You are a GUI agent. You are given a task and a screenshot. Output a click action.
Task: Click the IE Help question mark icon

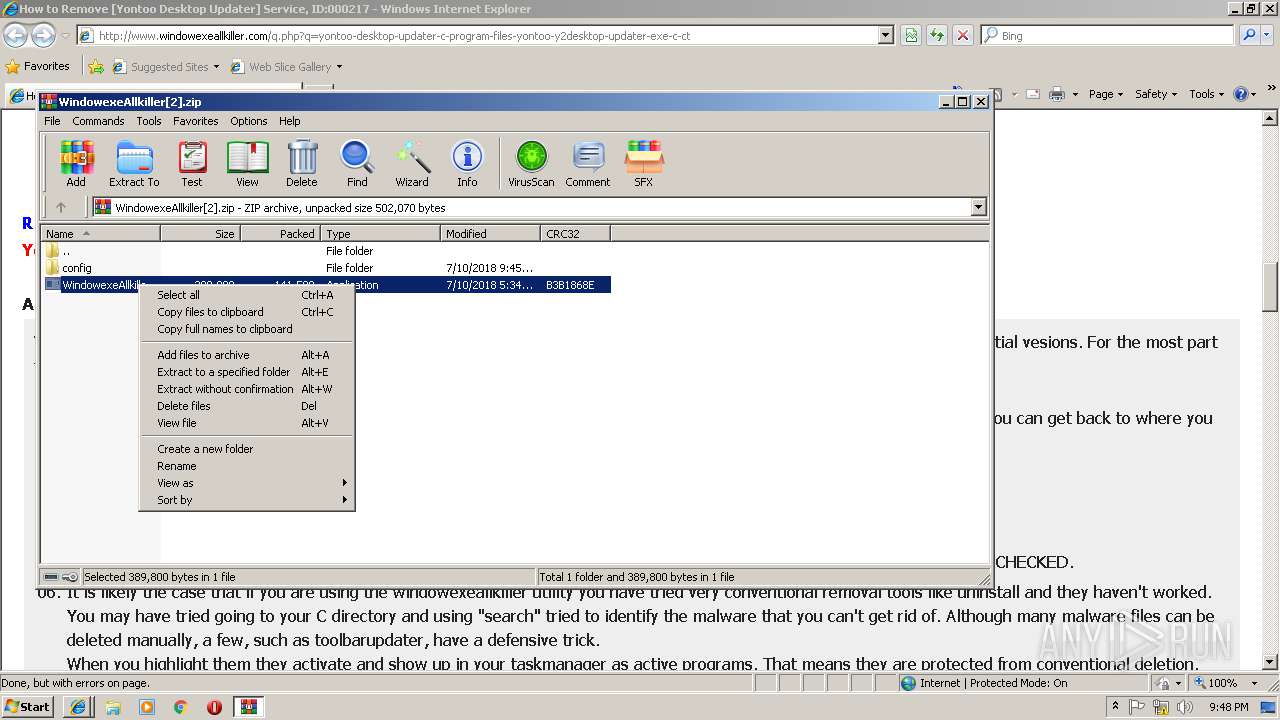(x=1240, y=94)
